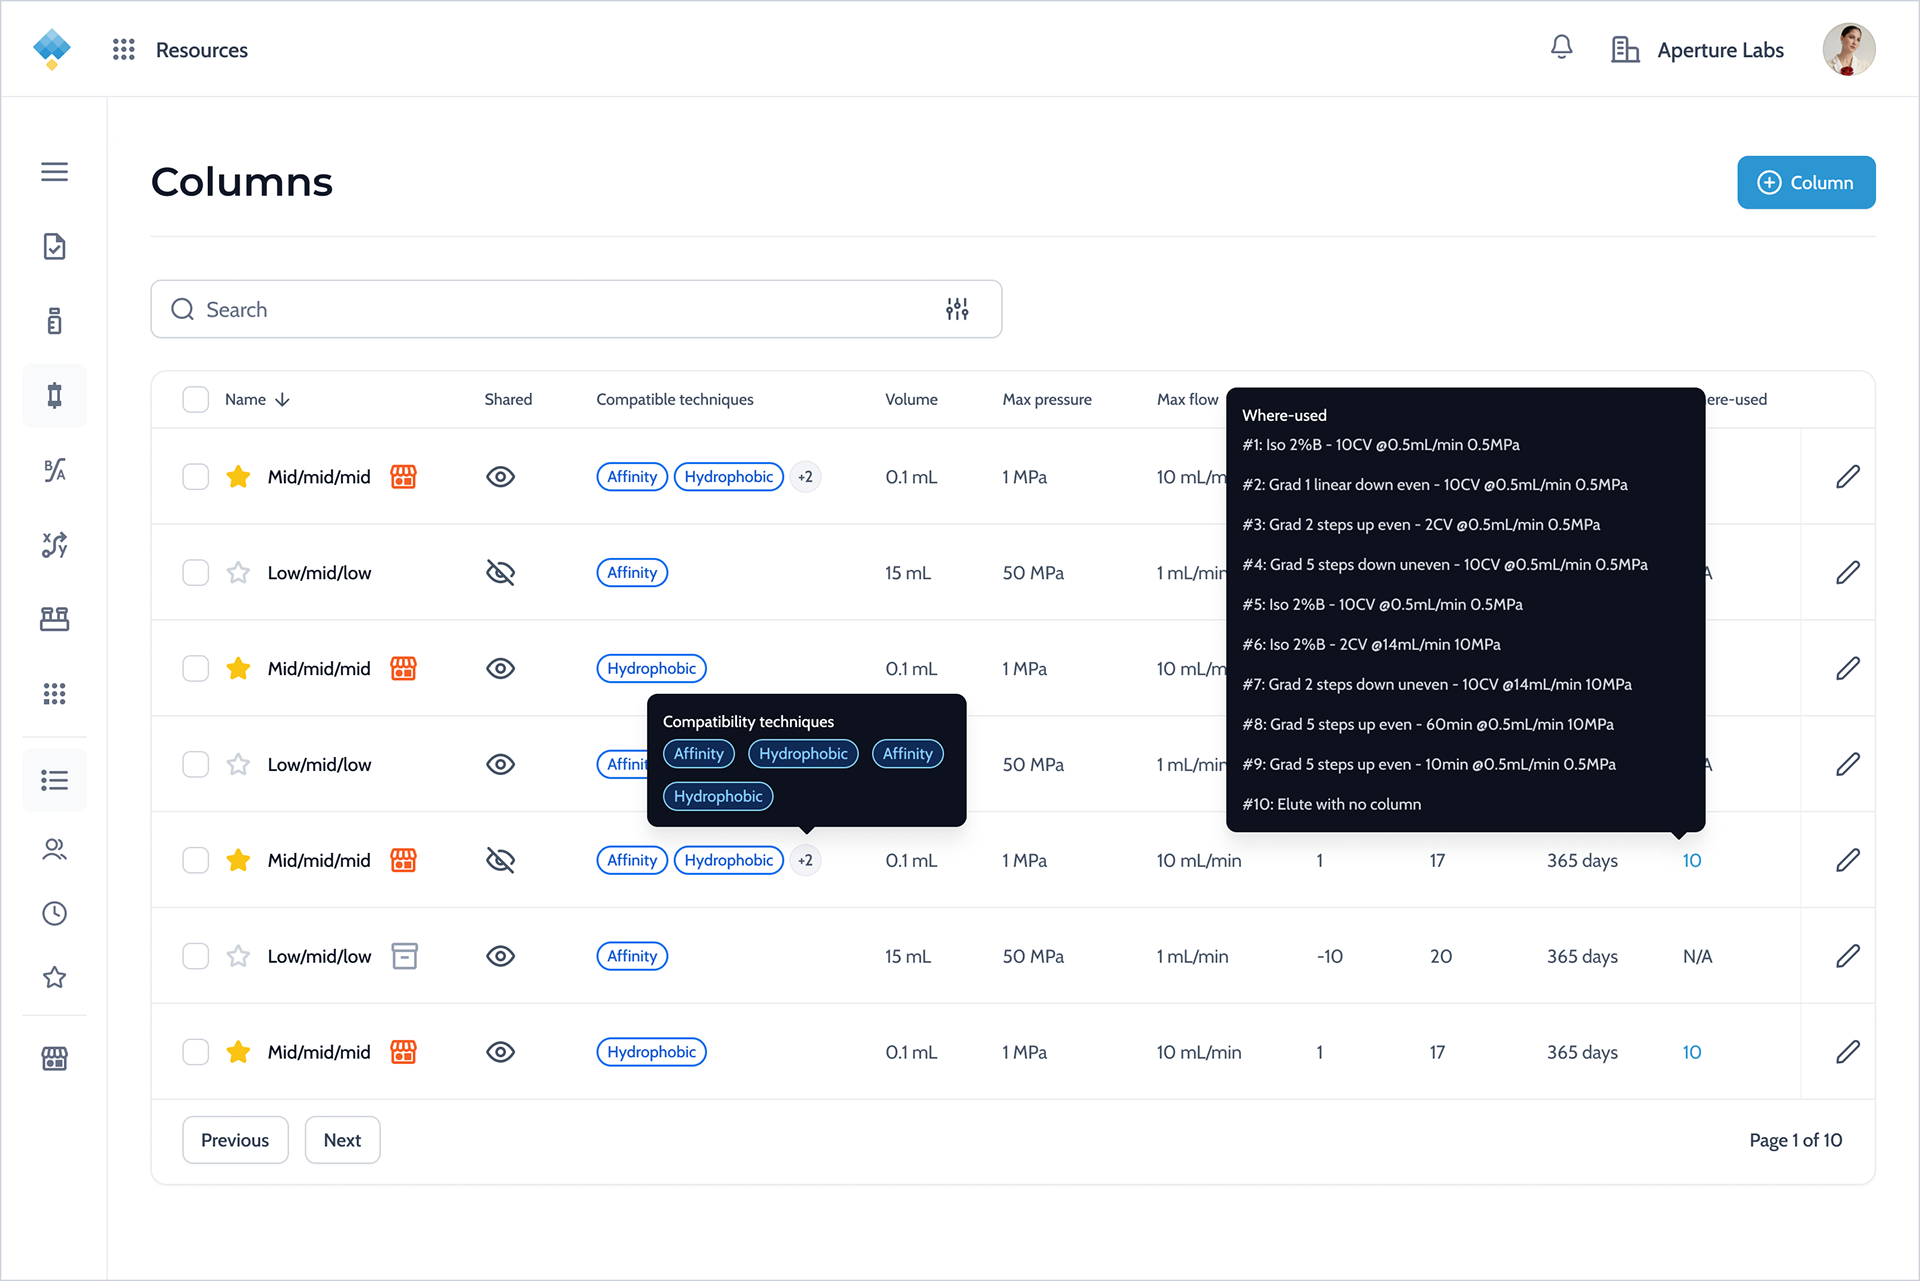Open the notifications bell
The width and height of the screenshot is (1920, 1281).
(1561, 48)
